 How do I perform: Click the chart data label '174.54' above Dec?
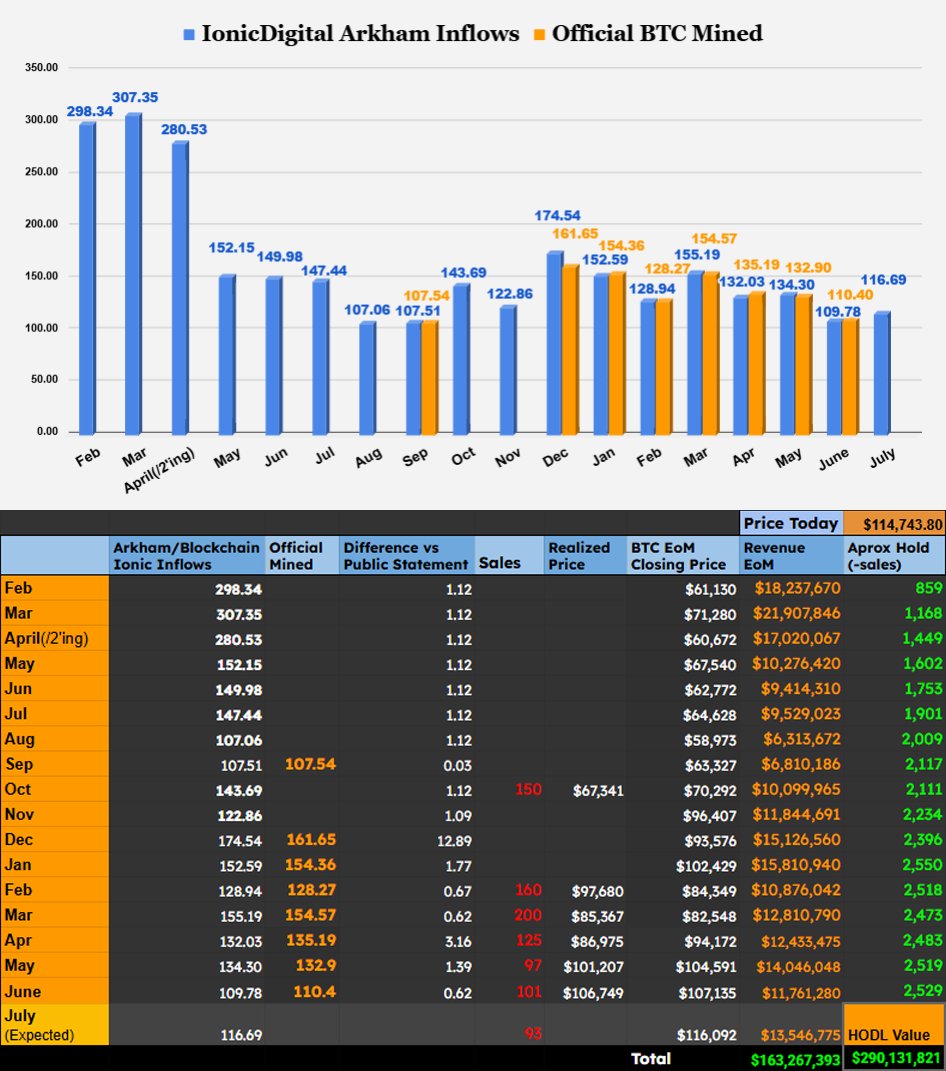point(557,215)
